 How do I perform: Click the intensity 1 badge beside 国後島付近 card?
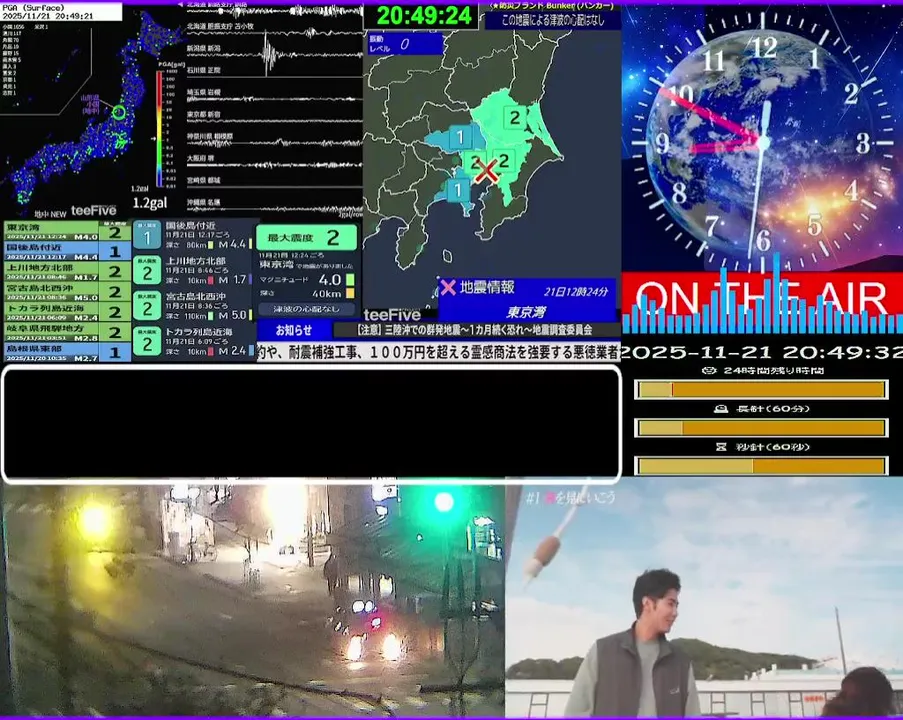click(147, 236)
